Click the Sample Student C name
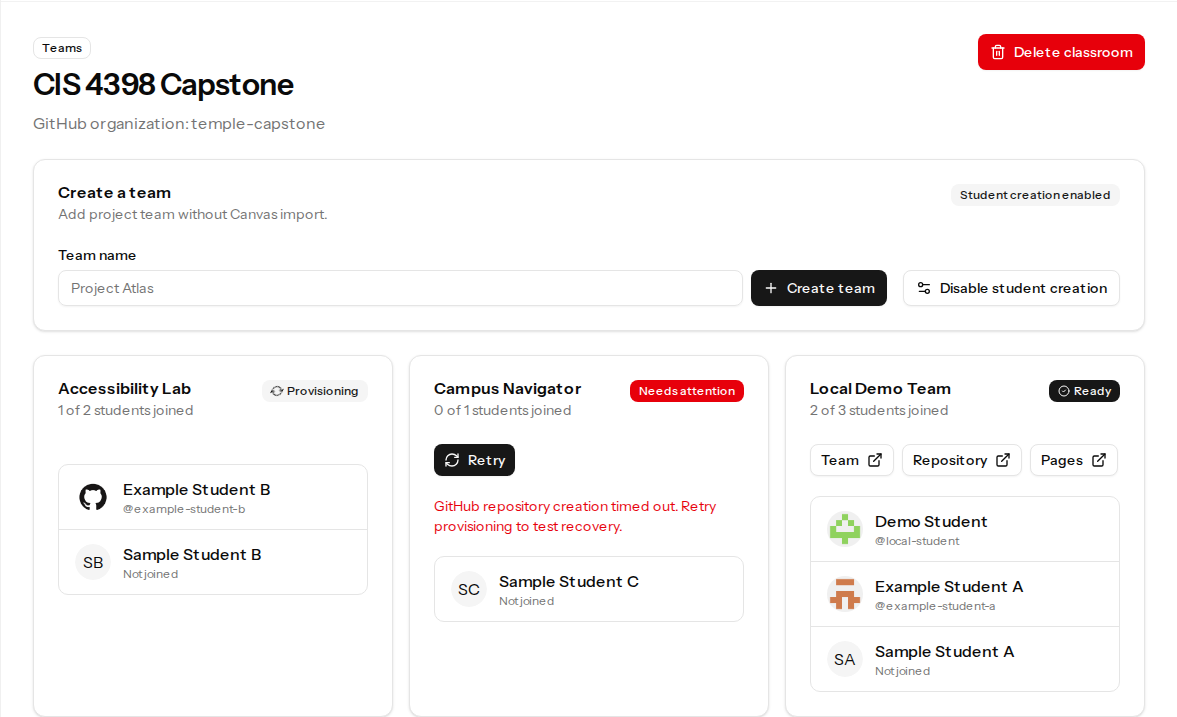This screenshot has width=1177, height=717. point(569,582)
